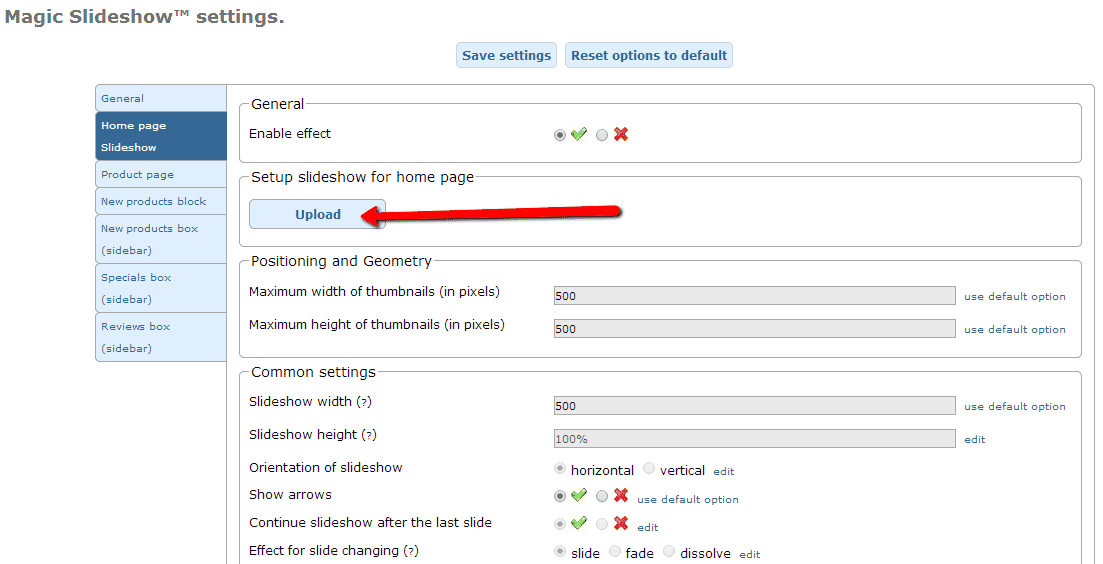The image size is (1103, 564).
Task: Click edit link for Continue slideshow option
Action: [647, 527]
